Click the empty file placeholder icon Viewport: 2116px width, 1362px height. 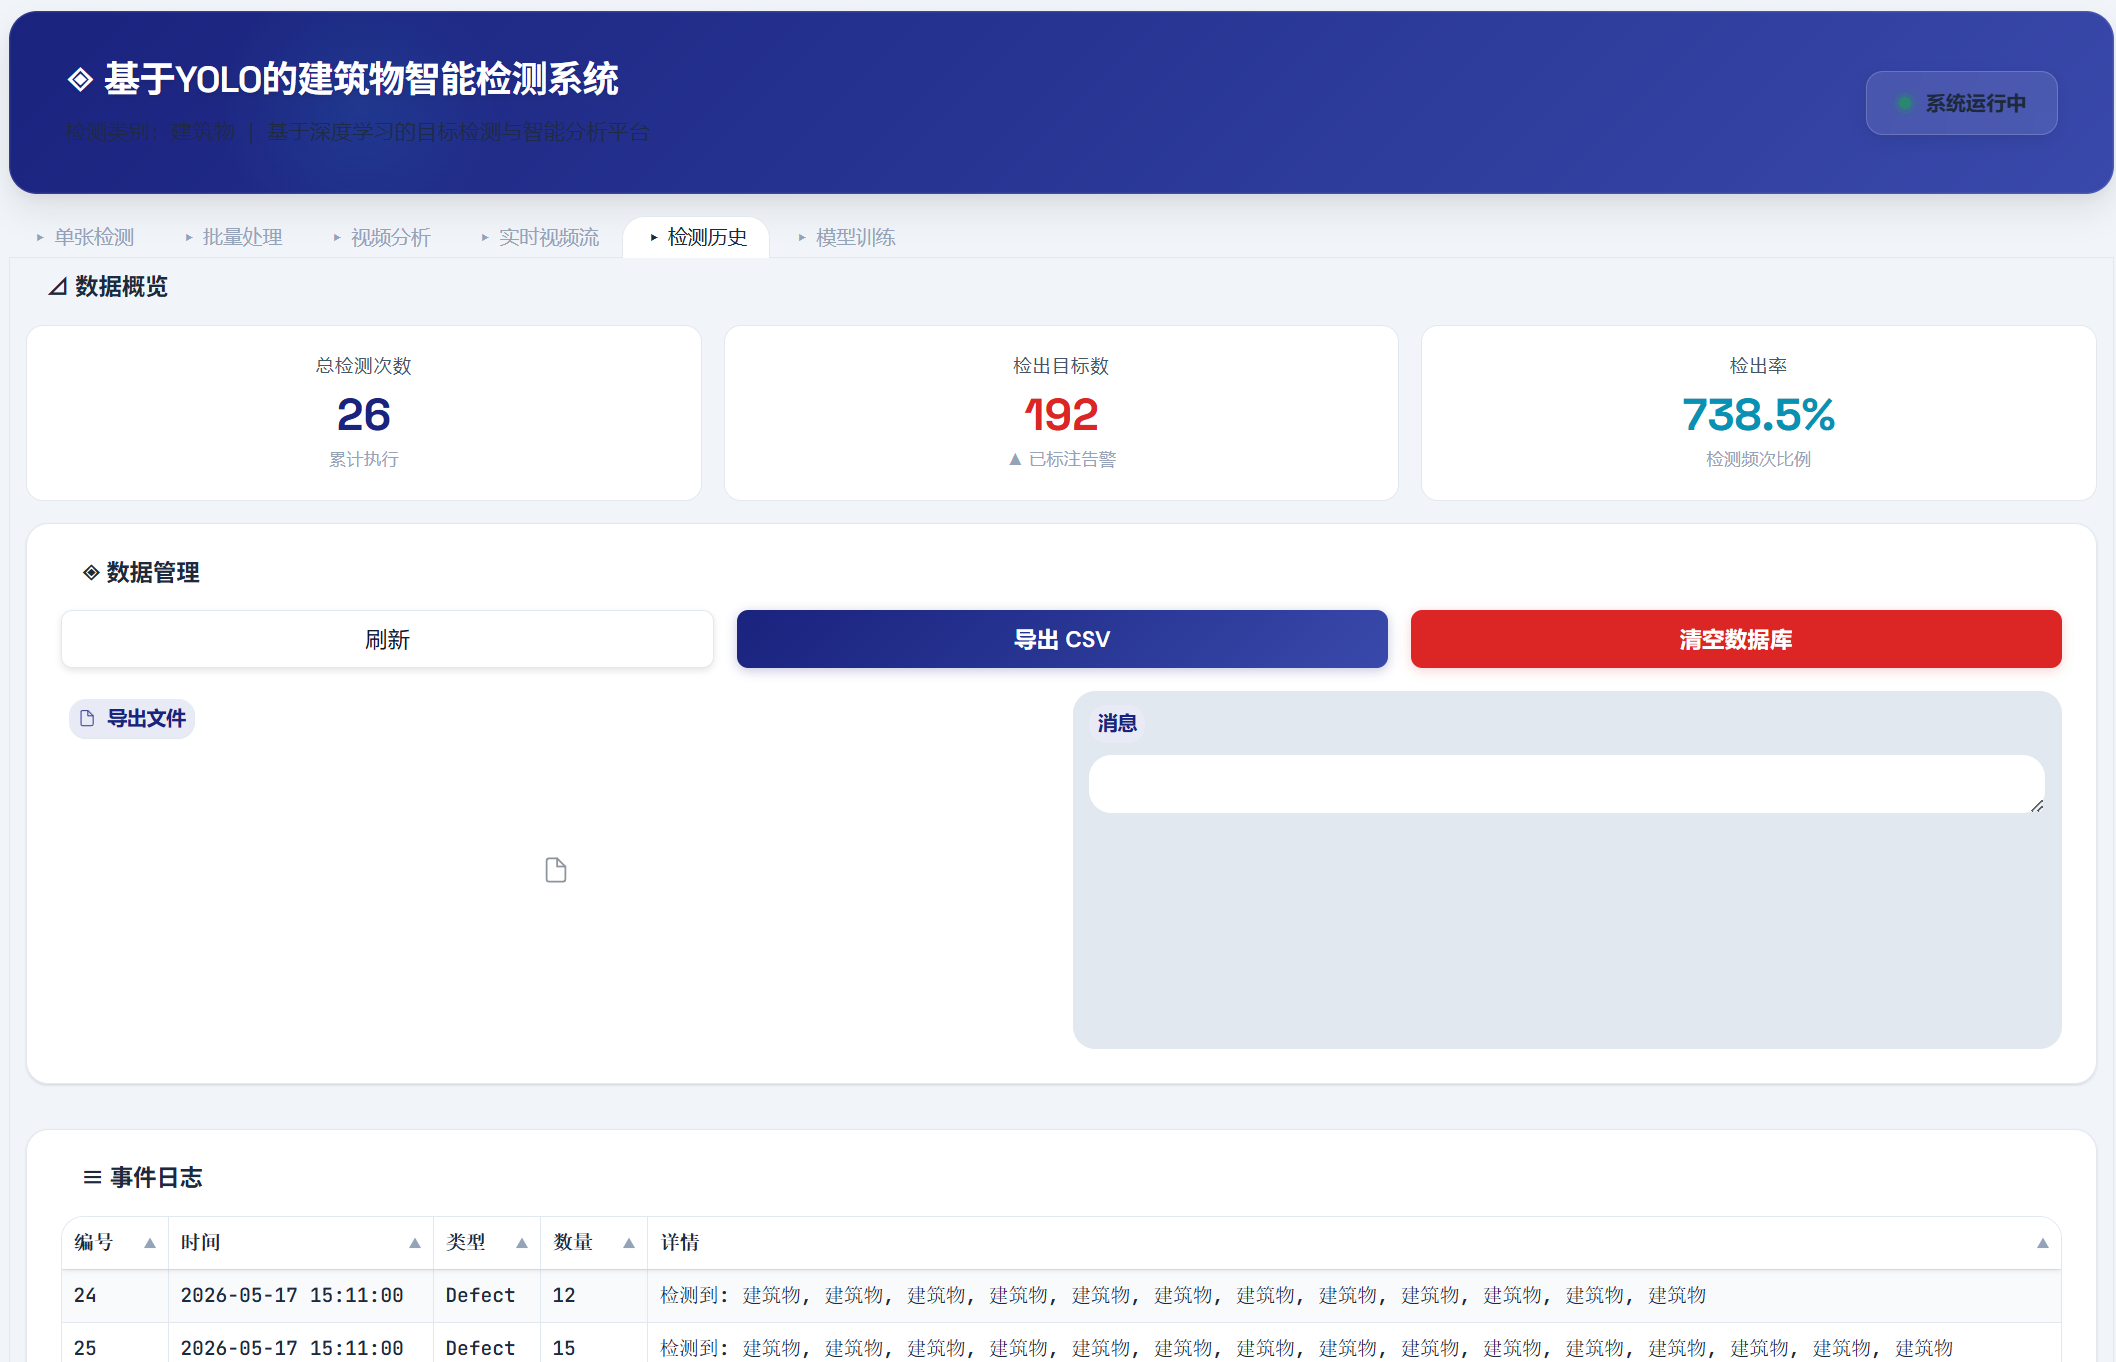coord(556,870)
